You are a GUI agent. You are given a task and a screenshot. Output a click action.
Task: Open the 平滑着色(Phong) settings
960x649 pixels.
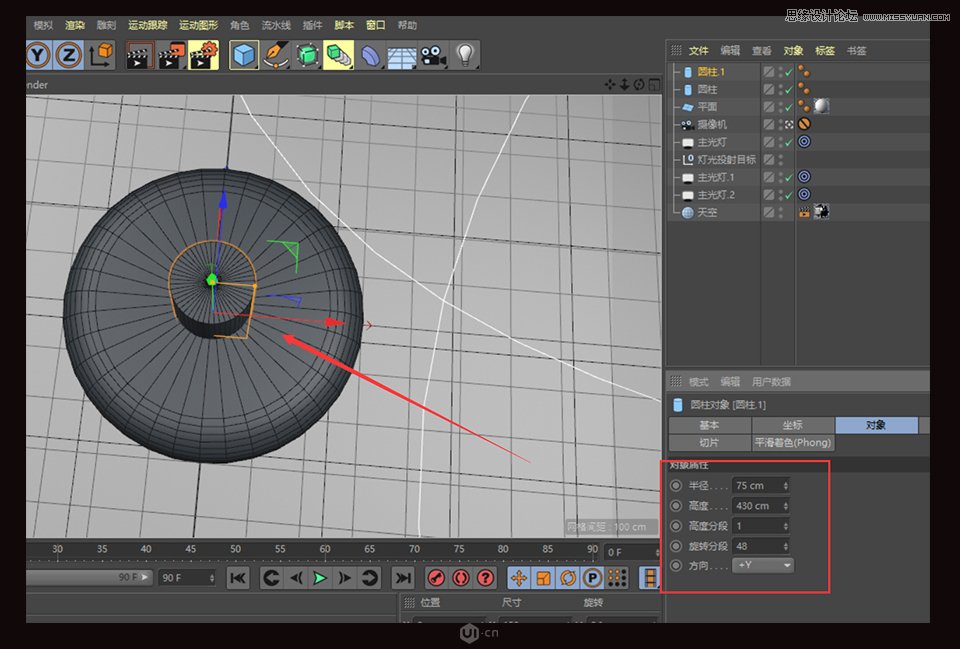pos(792,442)
